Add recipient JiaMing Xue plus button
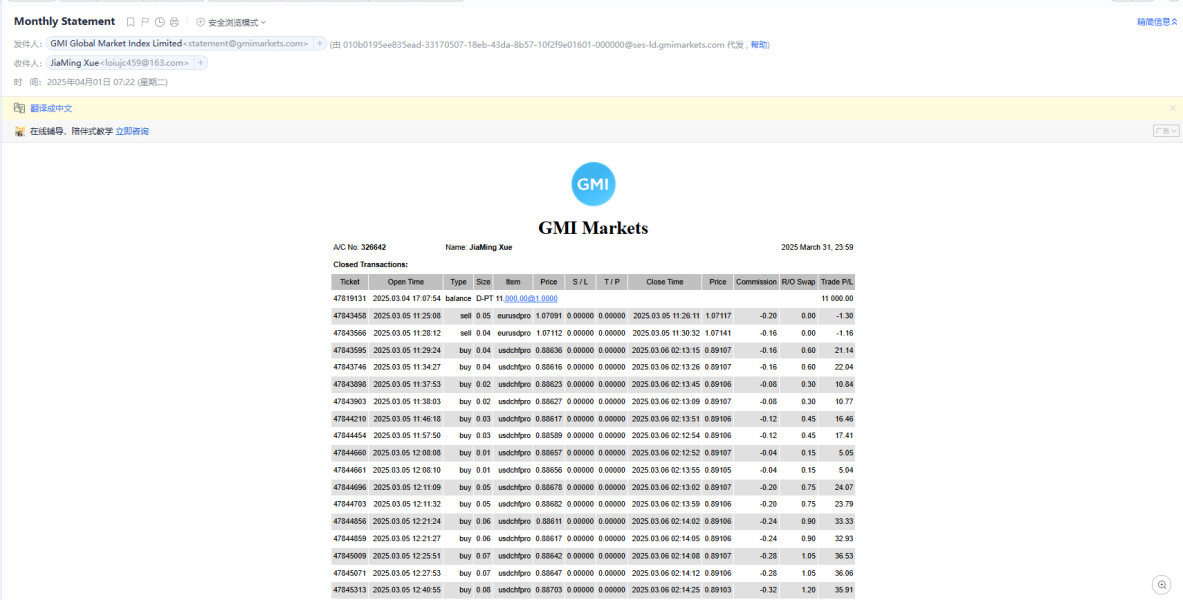This screenshot has width=1183, height=600. coord(200,63)
